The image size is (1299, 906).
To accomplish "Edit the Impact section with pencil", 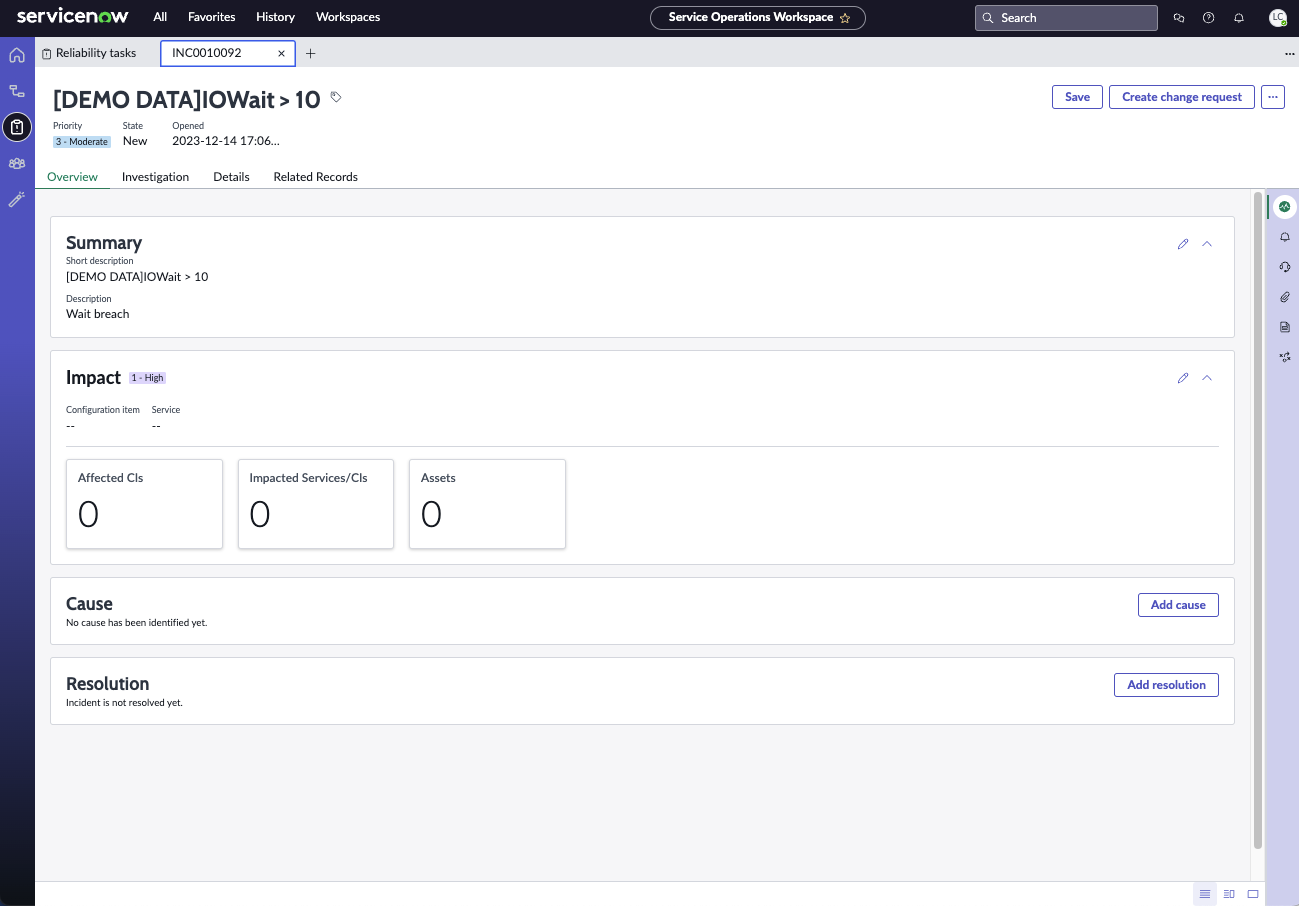I will tap(1183, 378).
